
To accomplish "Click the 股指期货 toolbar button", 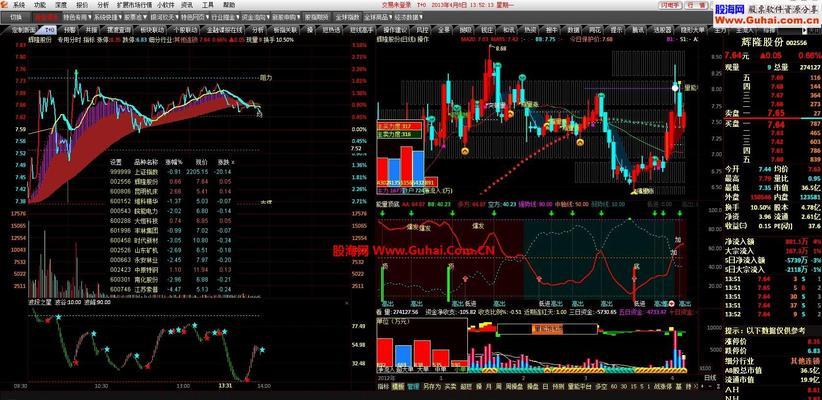I will [317, 17].
